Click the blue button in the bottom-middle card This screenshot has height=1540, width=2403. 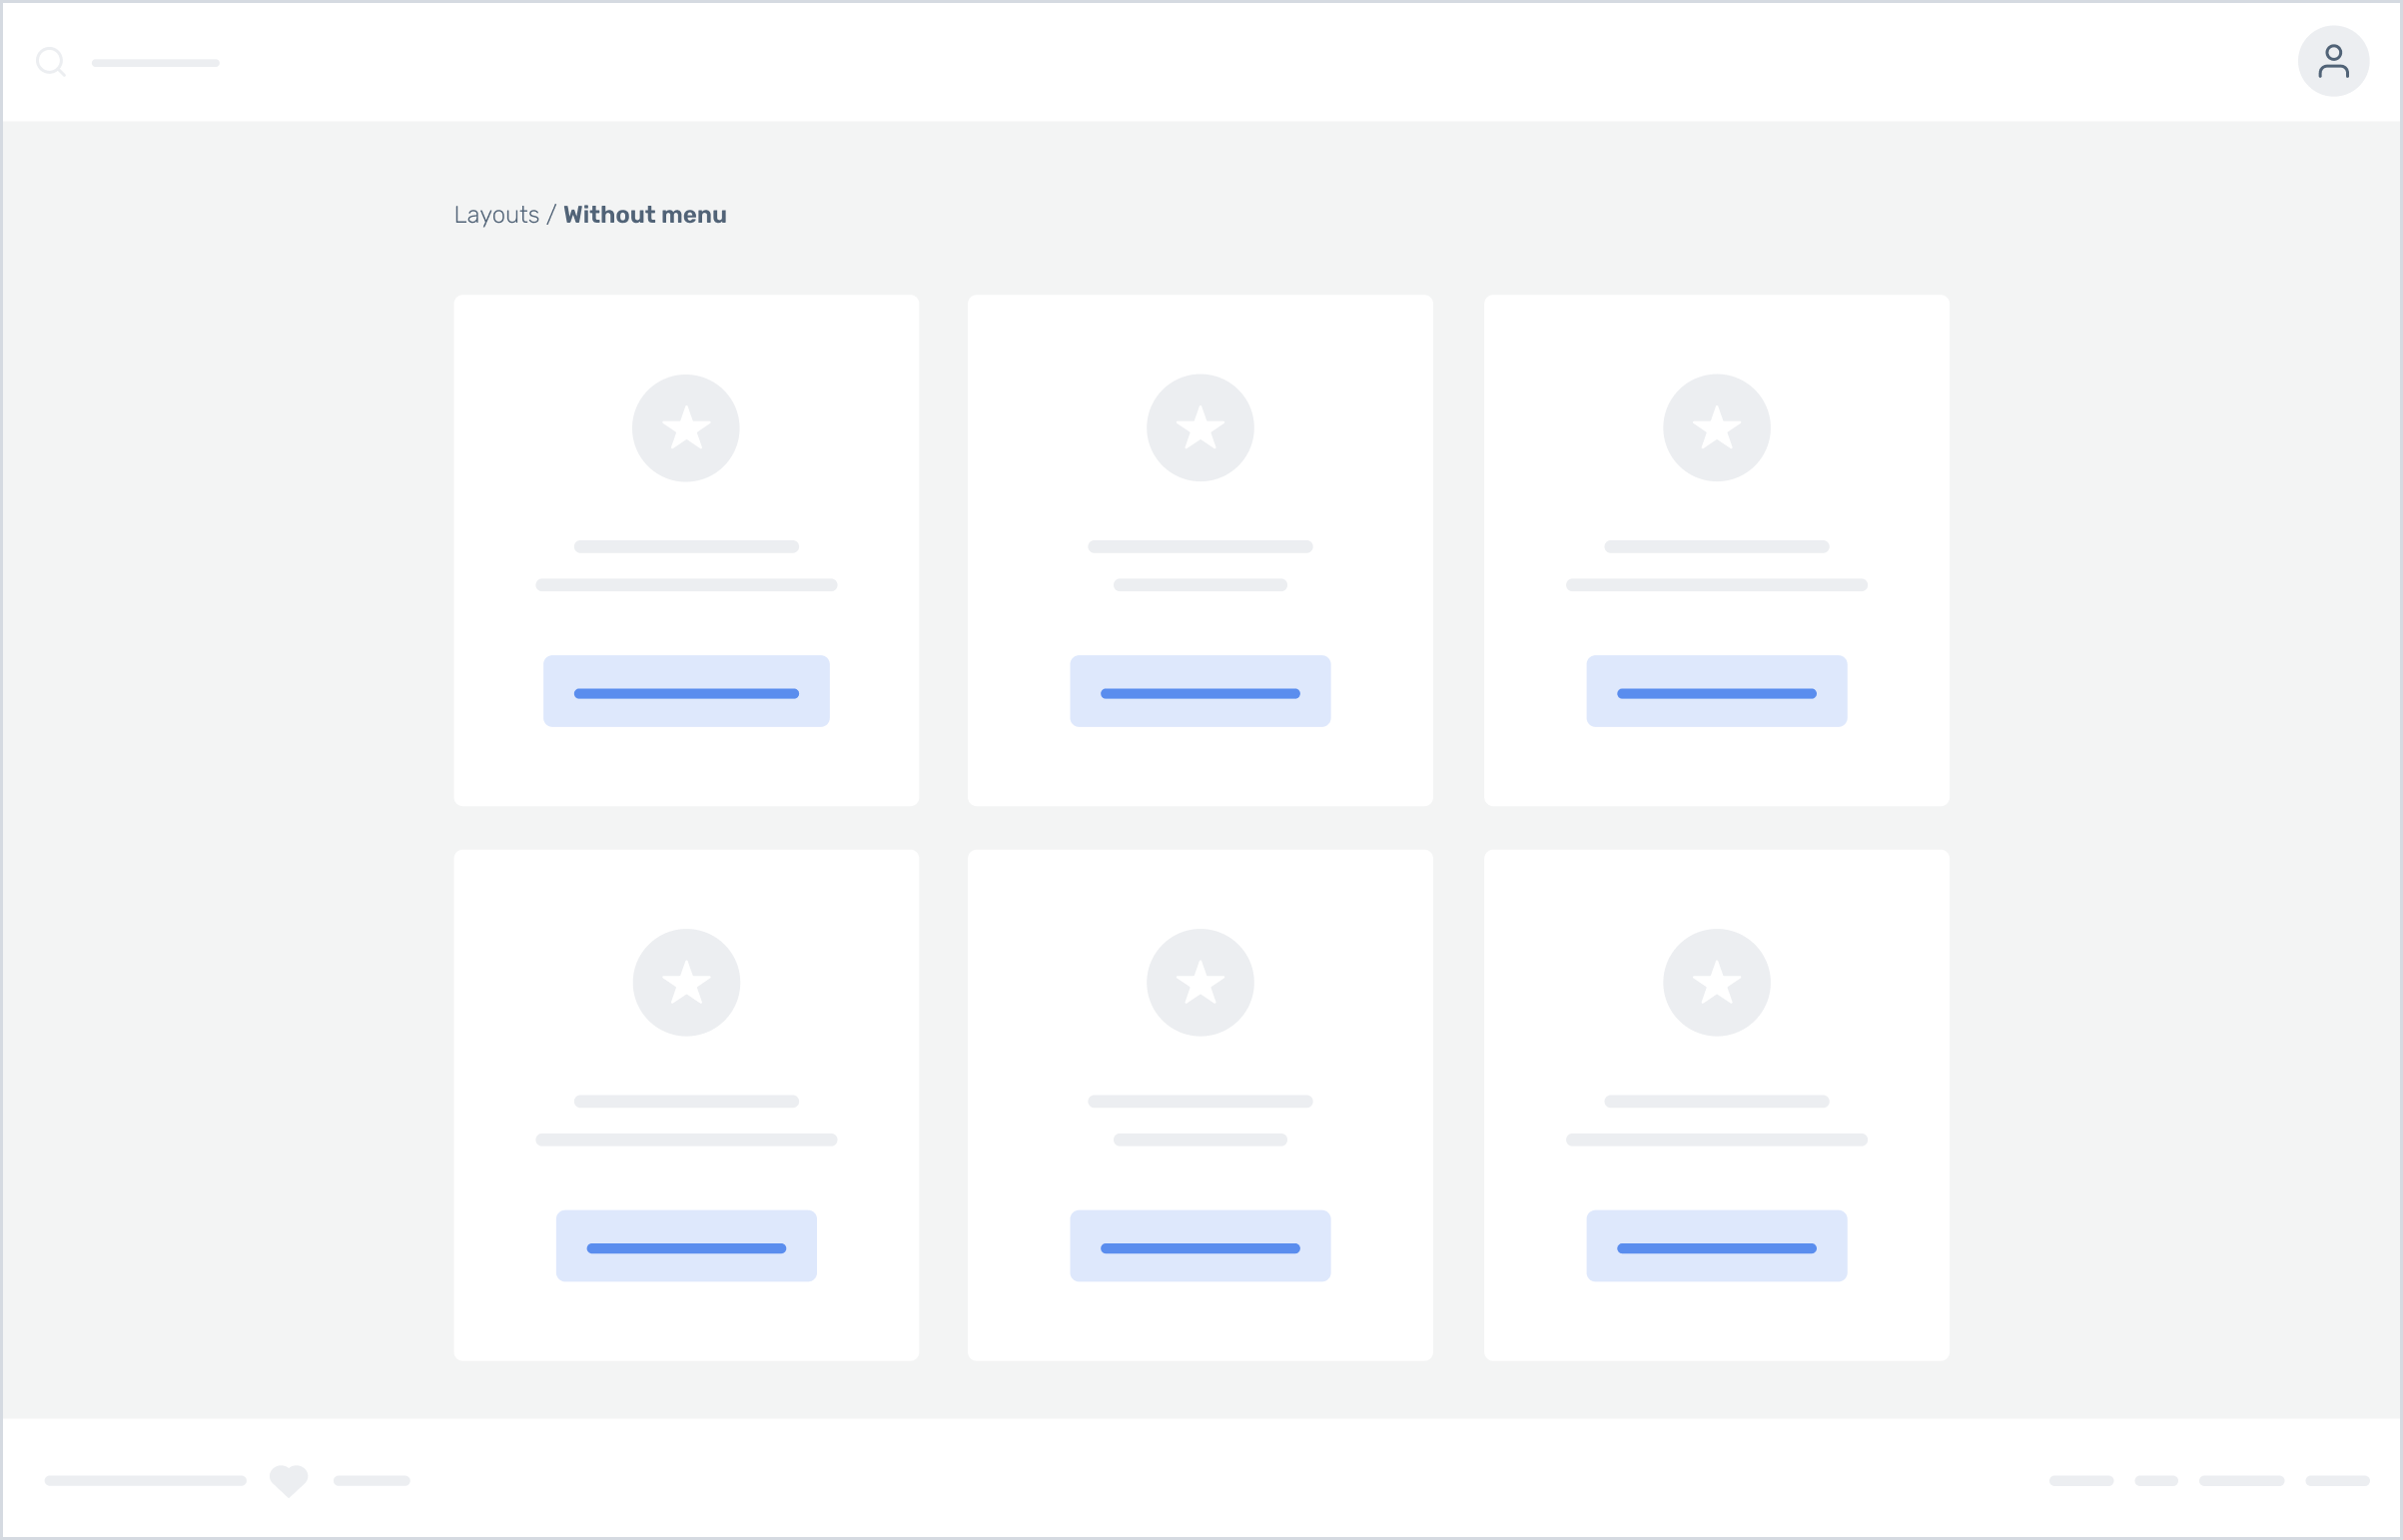click(x=1200, y=1245)
